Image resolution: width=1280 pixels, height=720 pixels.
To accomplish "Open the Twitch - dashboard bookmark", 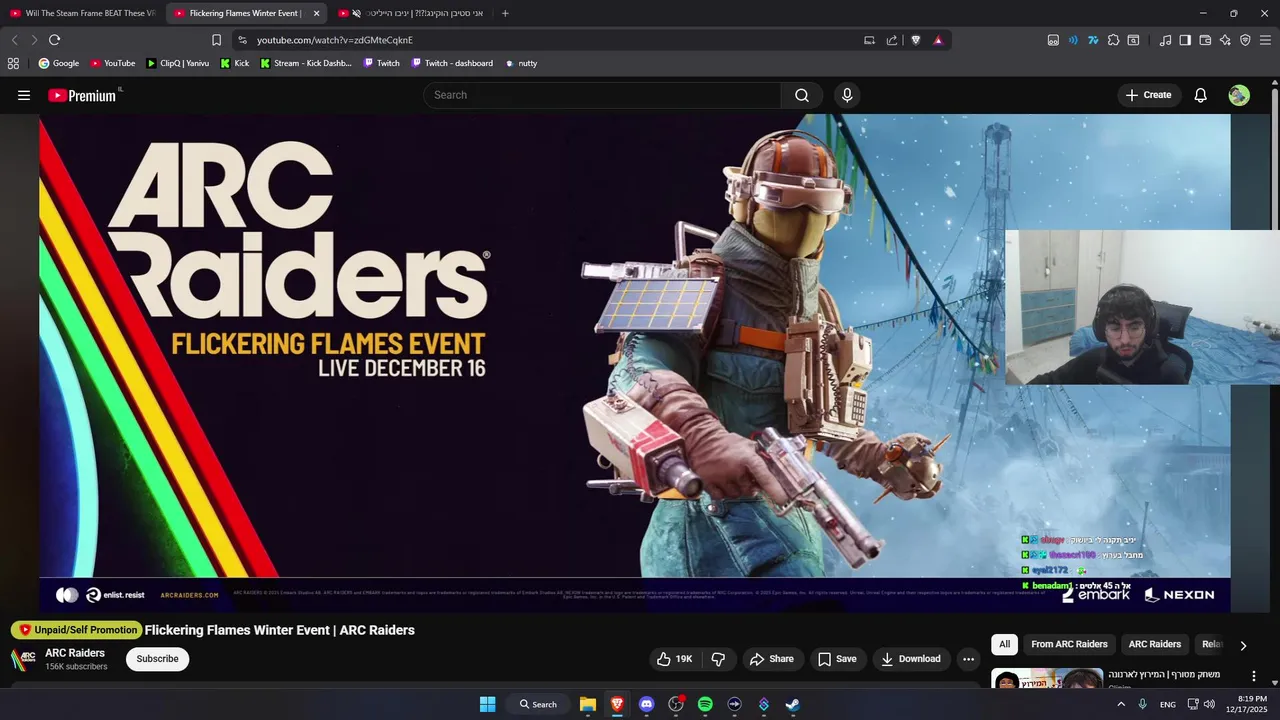I will click(451, 63).
